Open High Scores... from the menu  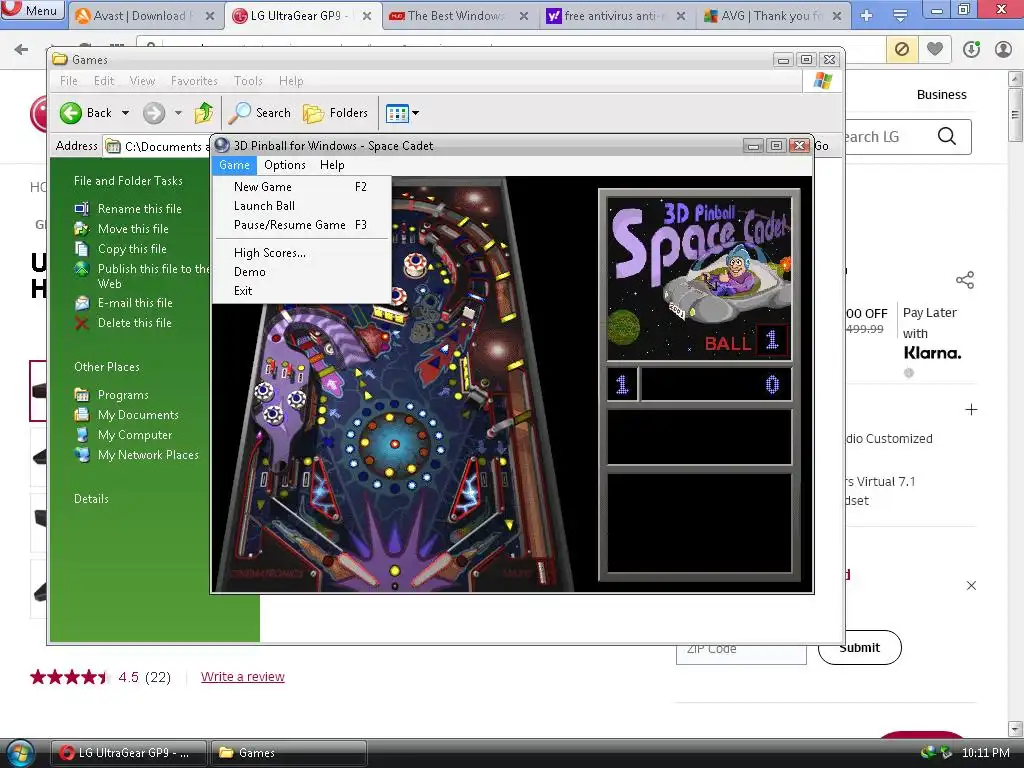[301, 253]
